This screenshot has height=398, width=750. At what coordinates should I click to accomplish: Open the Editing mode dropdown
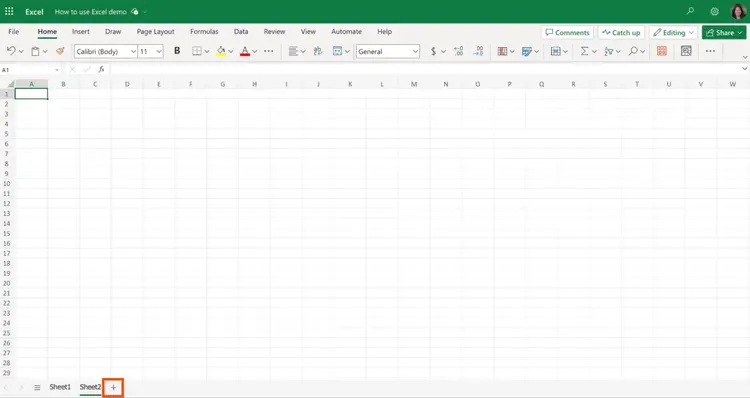(x=673, y=33)
